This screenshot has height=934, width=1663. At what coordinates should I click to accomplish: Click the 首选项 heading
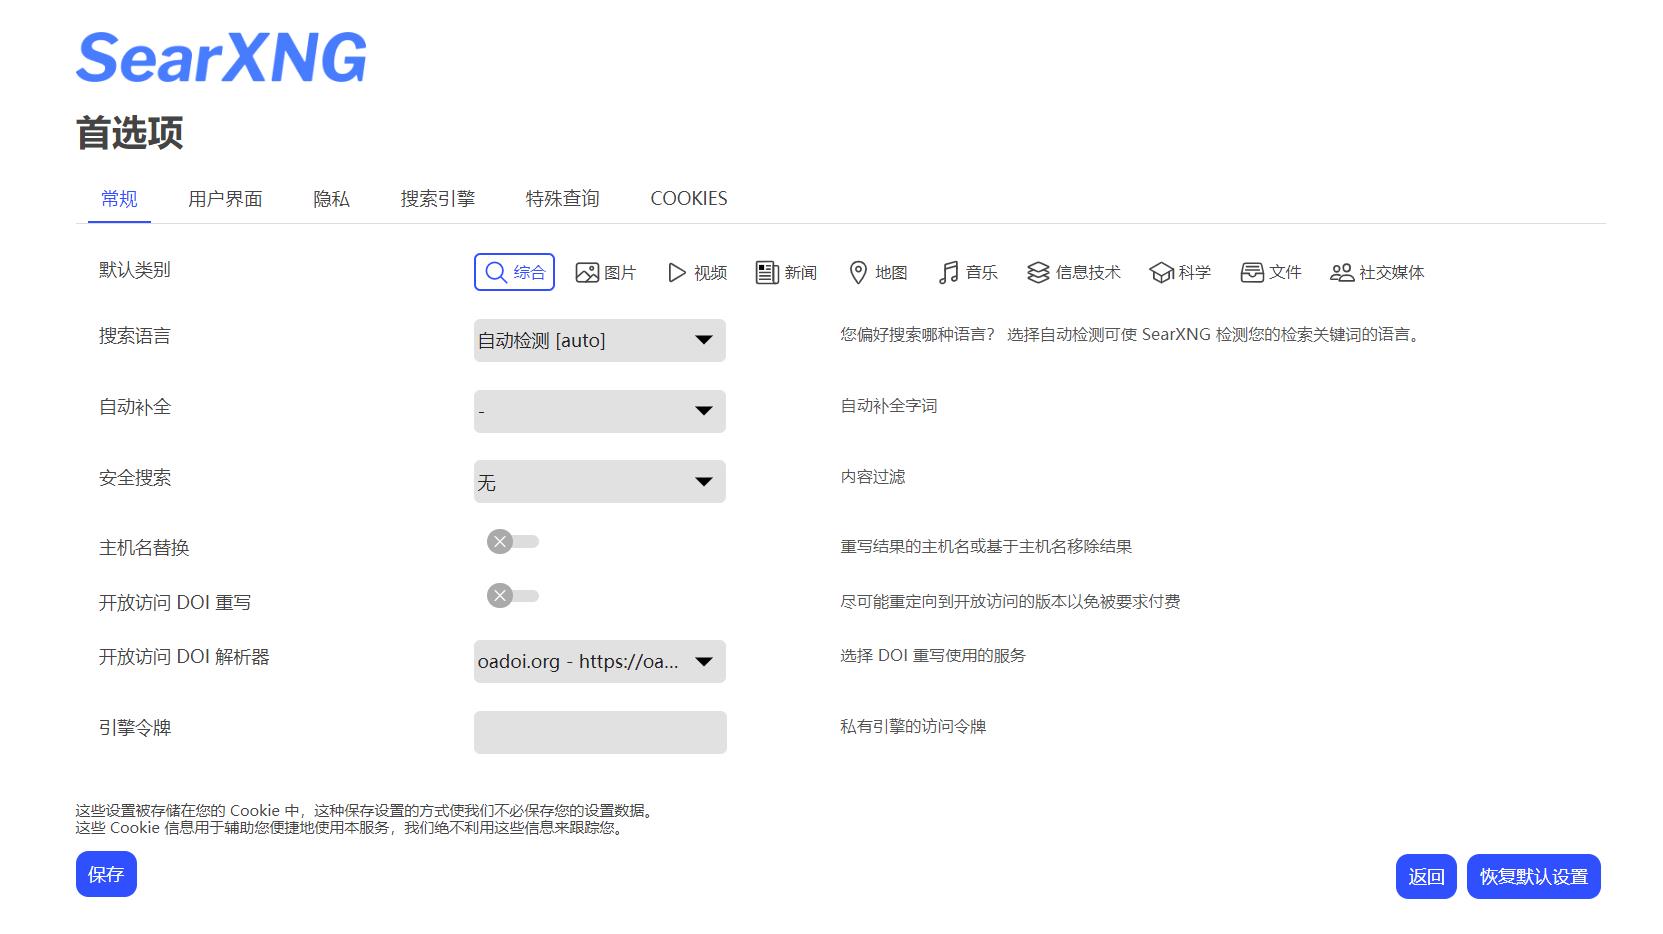(x=130, y=133)
